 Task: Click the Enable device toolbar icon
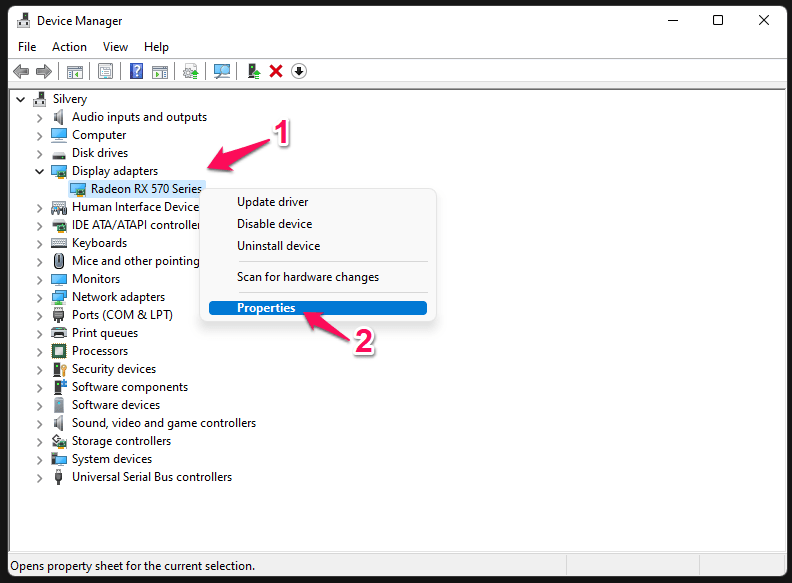(x=254, y=71)
